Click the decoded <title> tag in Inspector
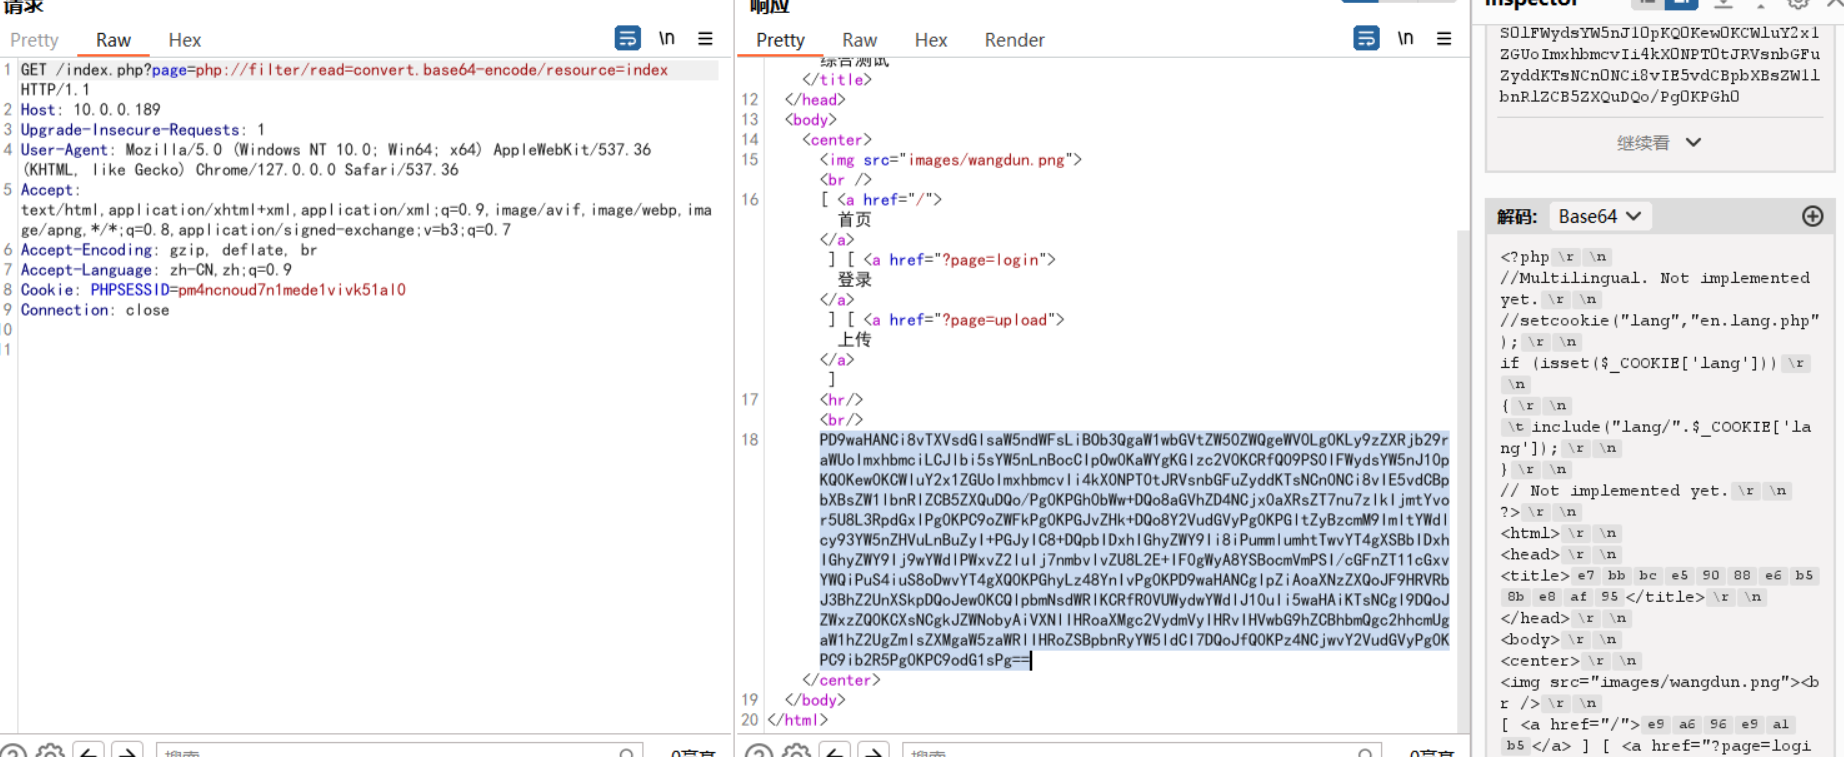Screen dimensions: 1844x757 (x=1534, y=575)
